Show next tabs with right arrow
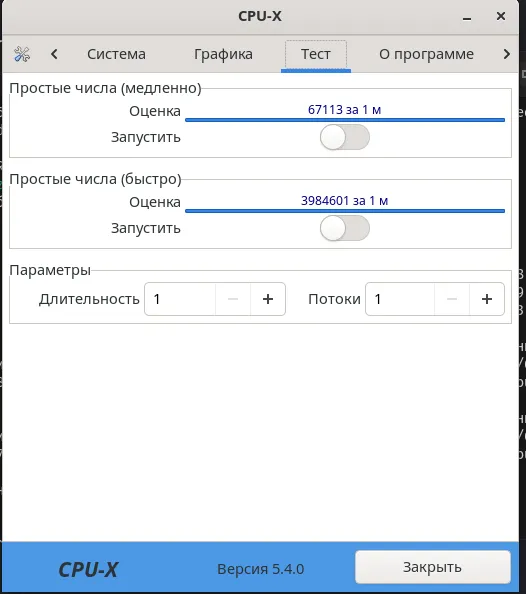Image resolution: width=526 pixels, height=594 pixels. point(507,54)
